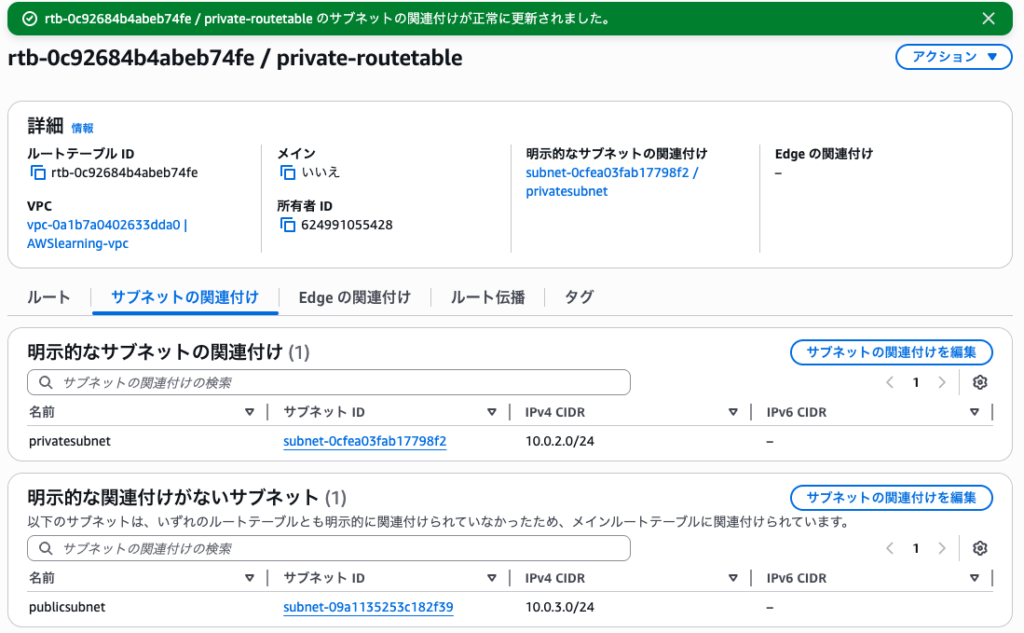
Task: Open settings gear in explicit subnet associations
Action: 979,382
